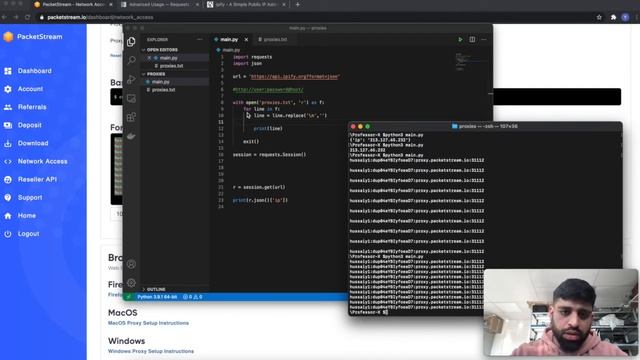Open the Run and Debug view icon

coord(131,79)
